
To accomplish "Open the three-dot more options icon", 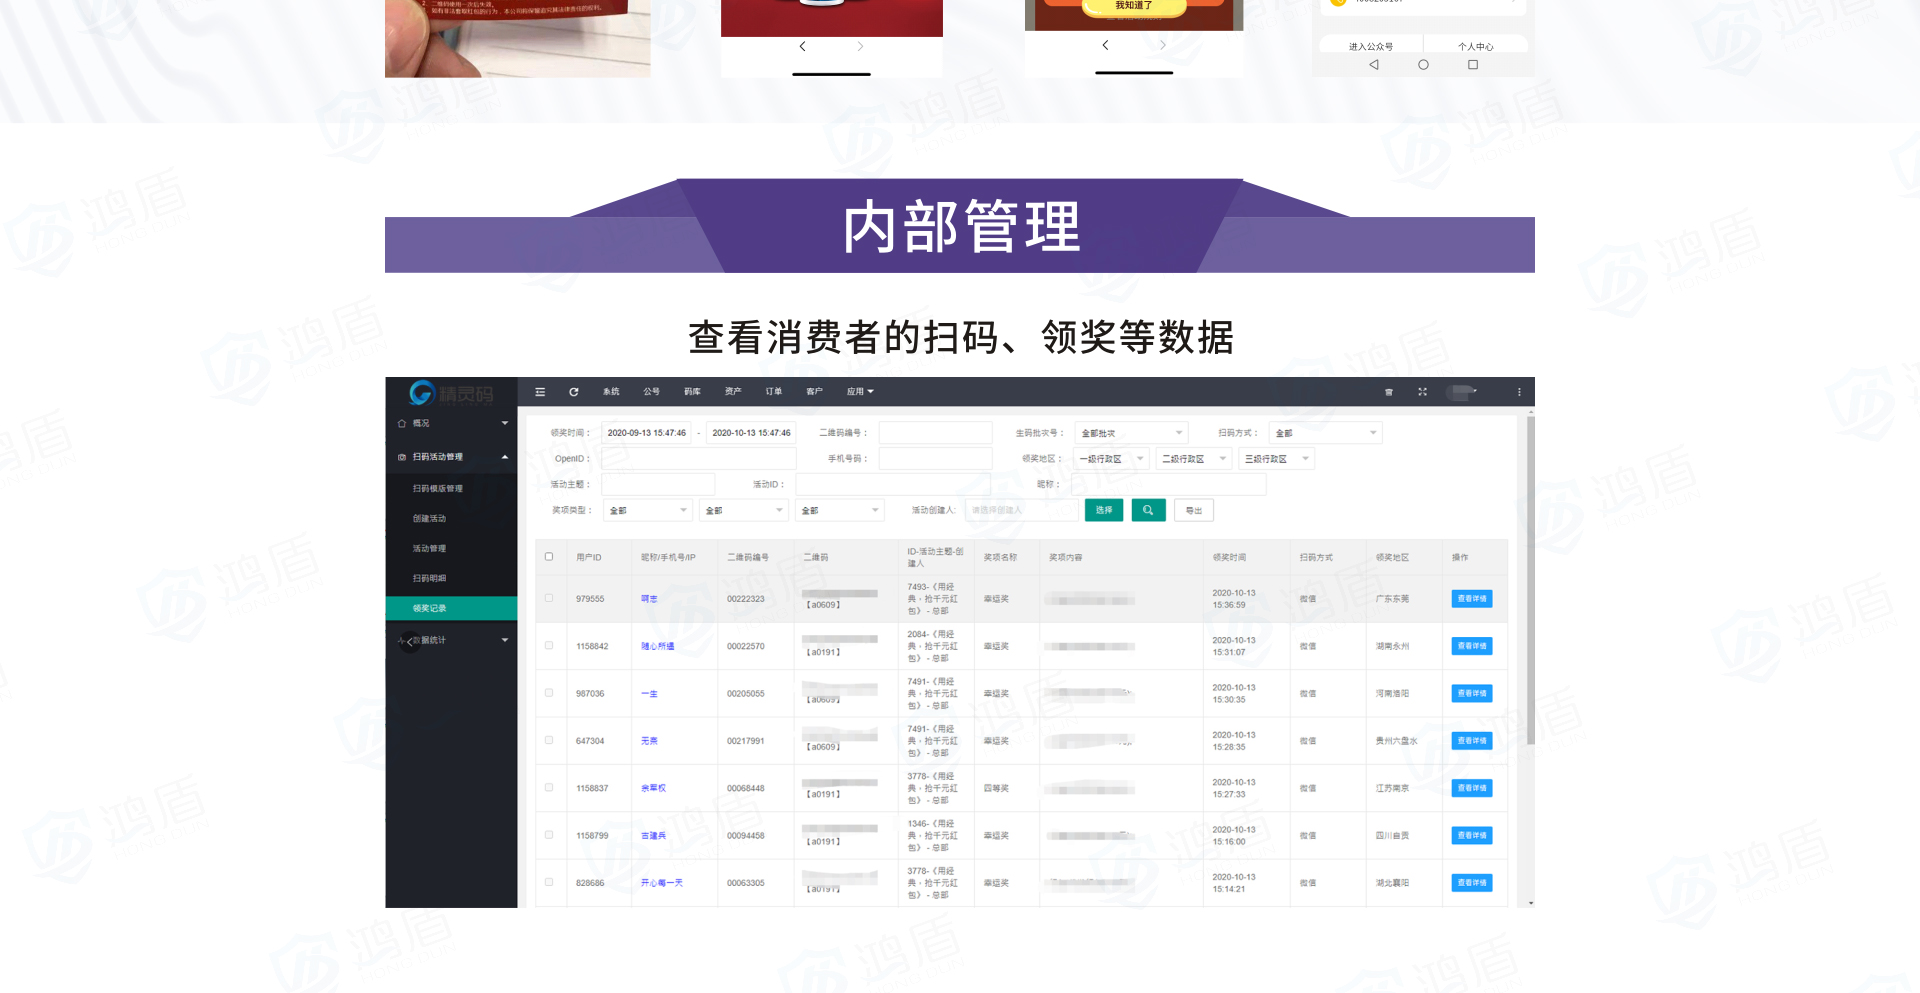I will [1519, 392].
